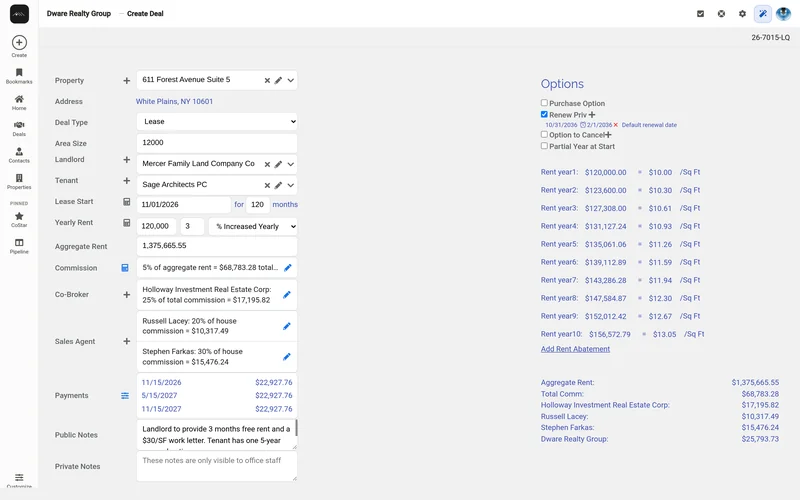
Task: Add another Renew Priv option
Action: (x=592, y=115)
